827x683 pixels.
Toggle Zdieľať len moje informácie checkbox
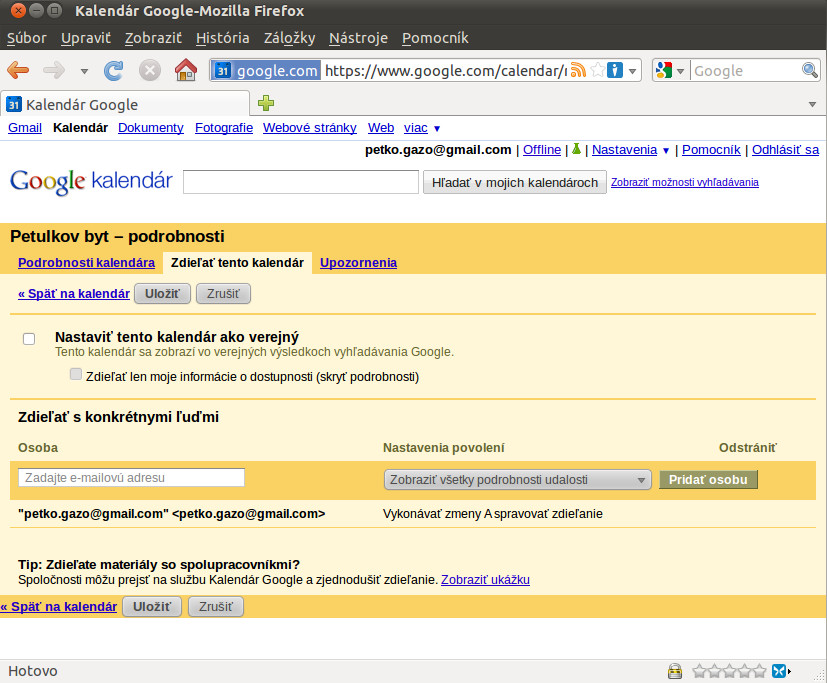(75, 374)
